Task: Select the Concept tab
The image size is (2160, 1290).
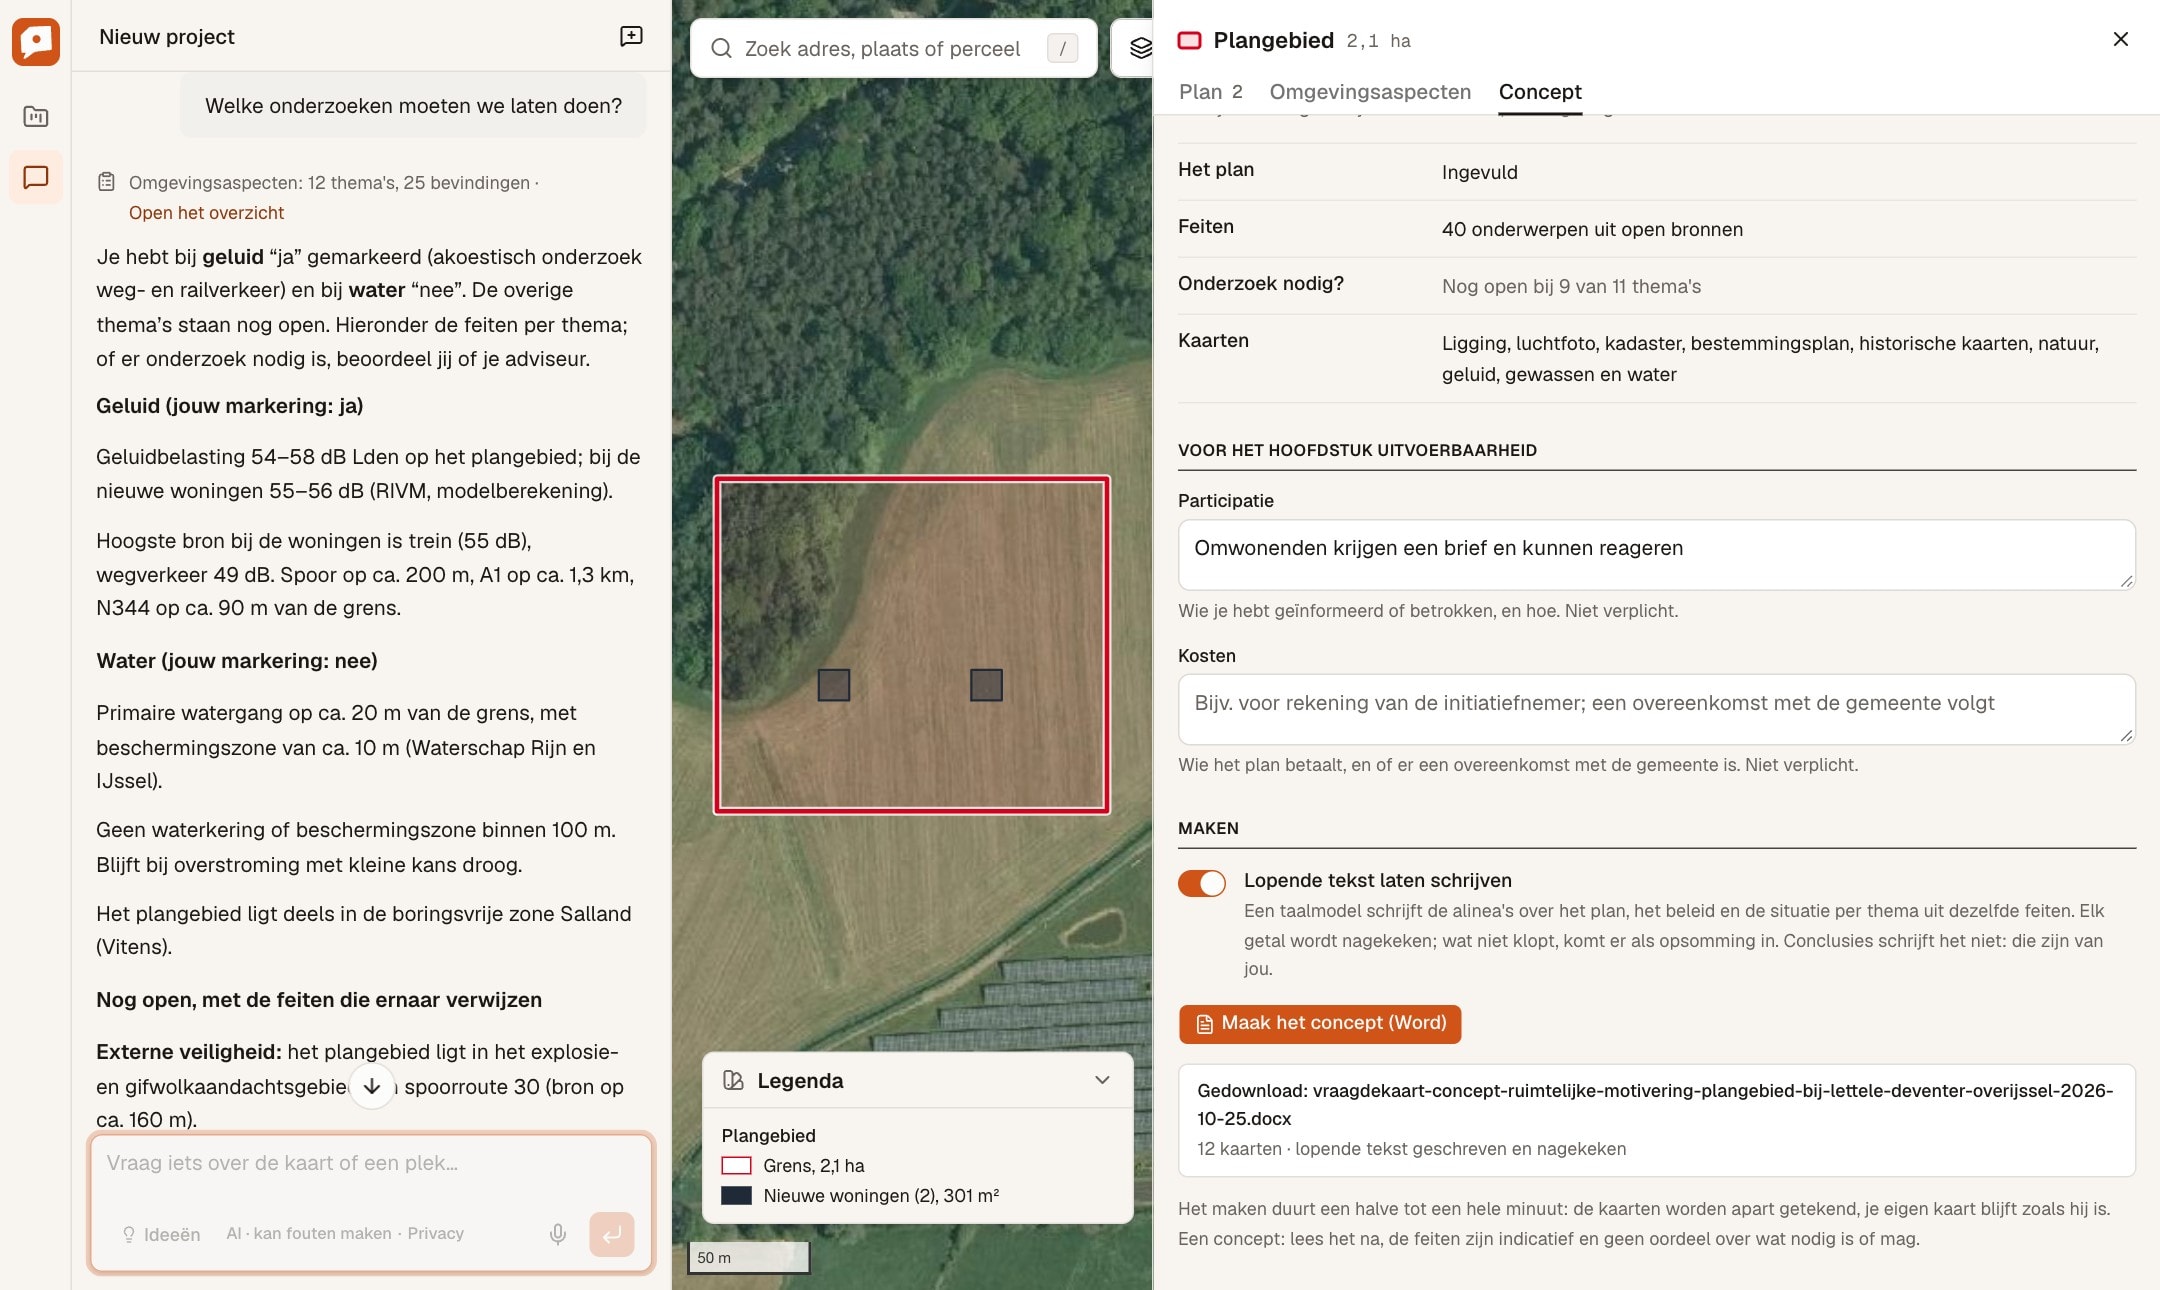Action: click(1540, 92)
